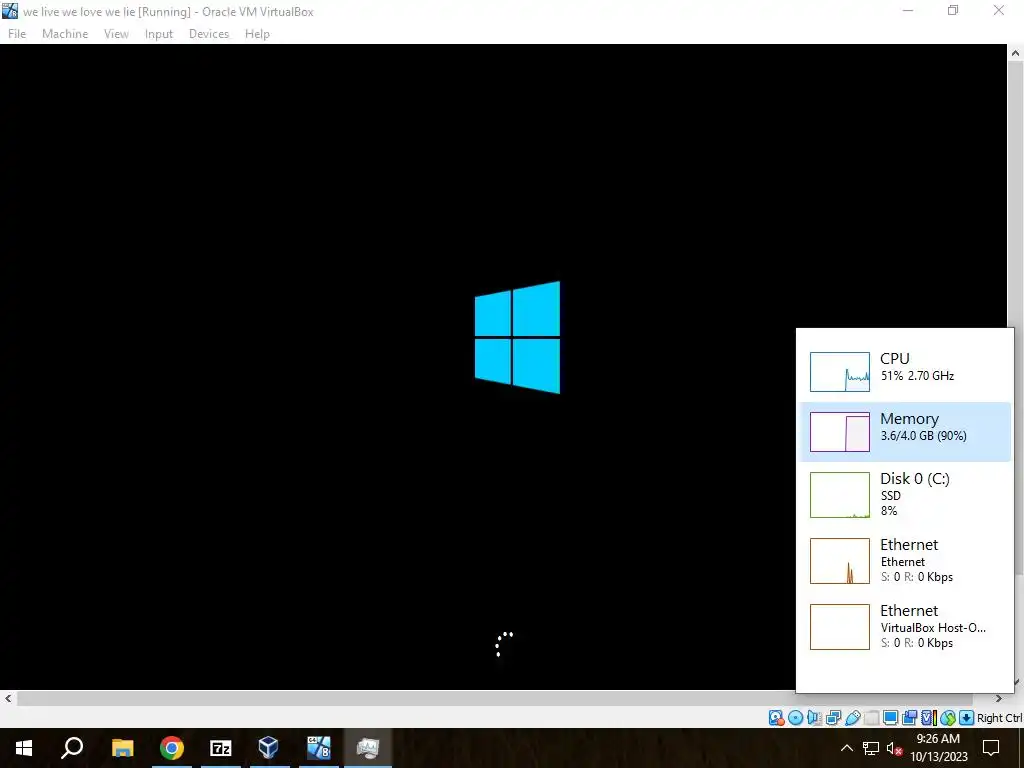
Task: Click the Right Ctrl host key label
Action: 999,718
